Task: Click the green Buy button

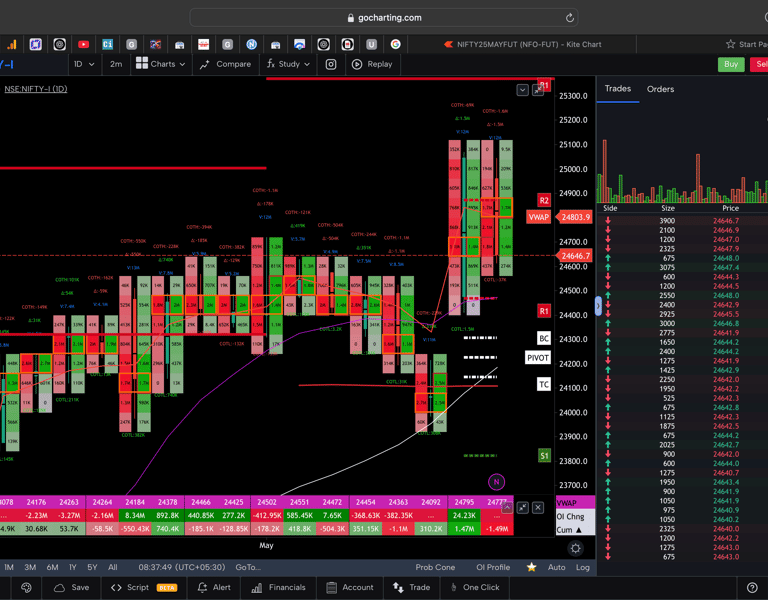Action: click(x=731, y=64)
